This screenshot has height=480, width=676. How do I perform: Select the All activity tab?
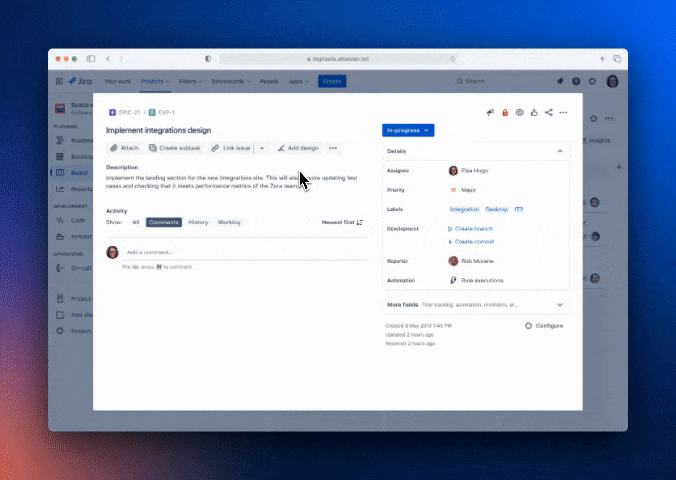136,222
